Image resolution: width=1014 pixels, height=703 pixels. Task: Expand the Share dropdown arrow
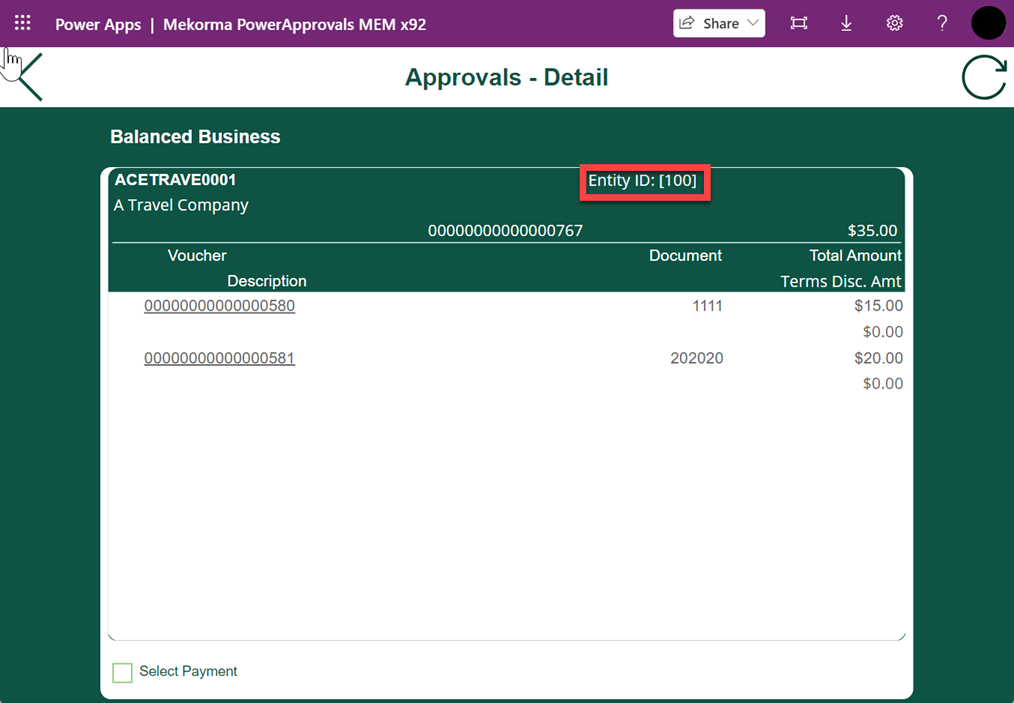[753, 23]
